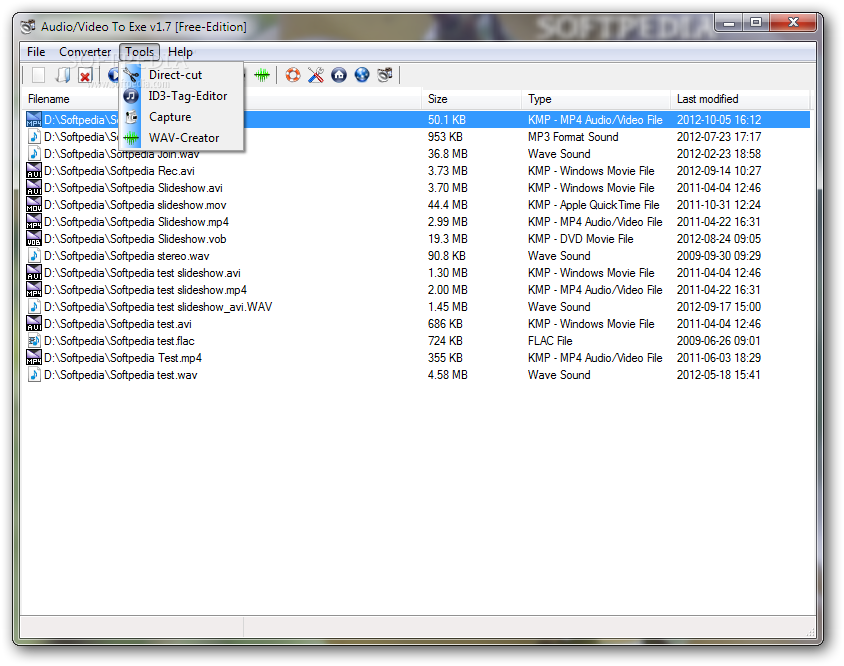844x666 pixels.
Task: Click the MOV icon of Softpedia slideshow.mov
Action: (x=34, y=205)
